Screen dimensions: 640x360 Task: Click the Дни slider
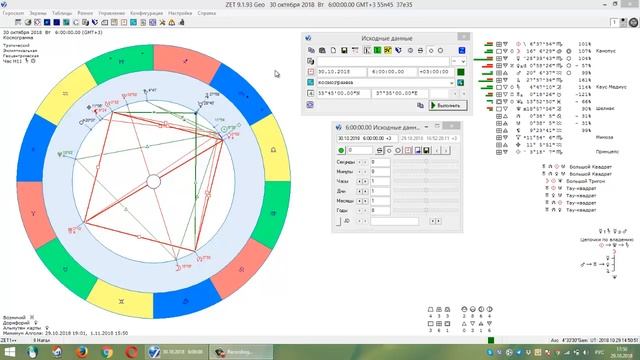pos(426,191)
